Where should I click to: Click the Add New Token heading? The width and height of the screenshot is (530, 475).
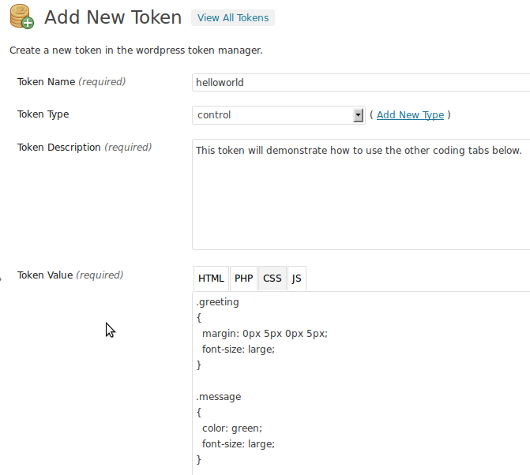[113, 17]
